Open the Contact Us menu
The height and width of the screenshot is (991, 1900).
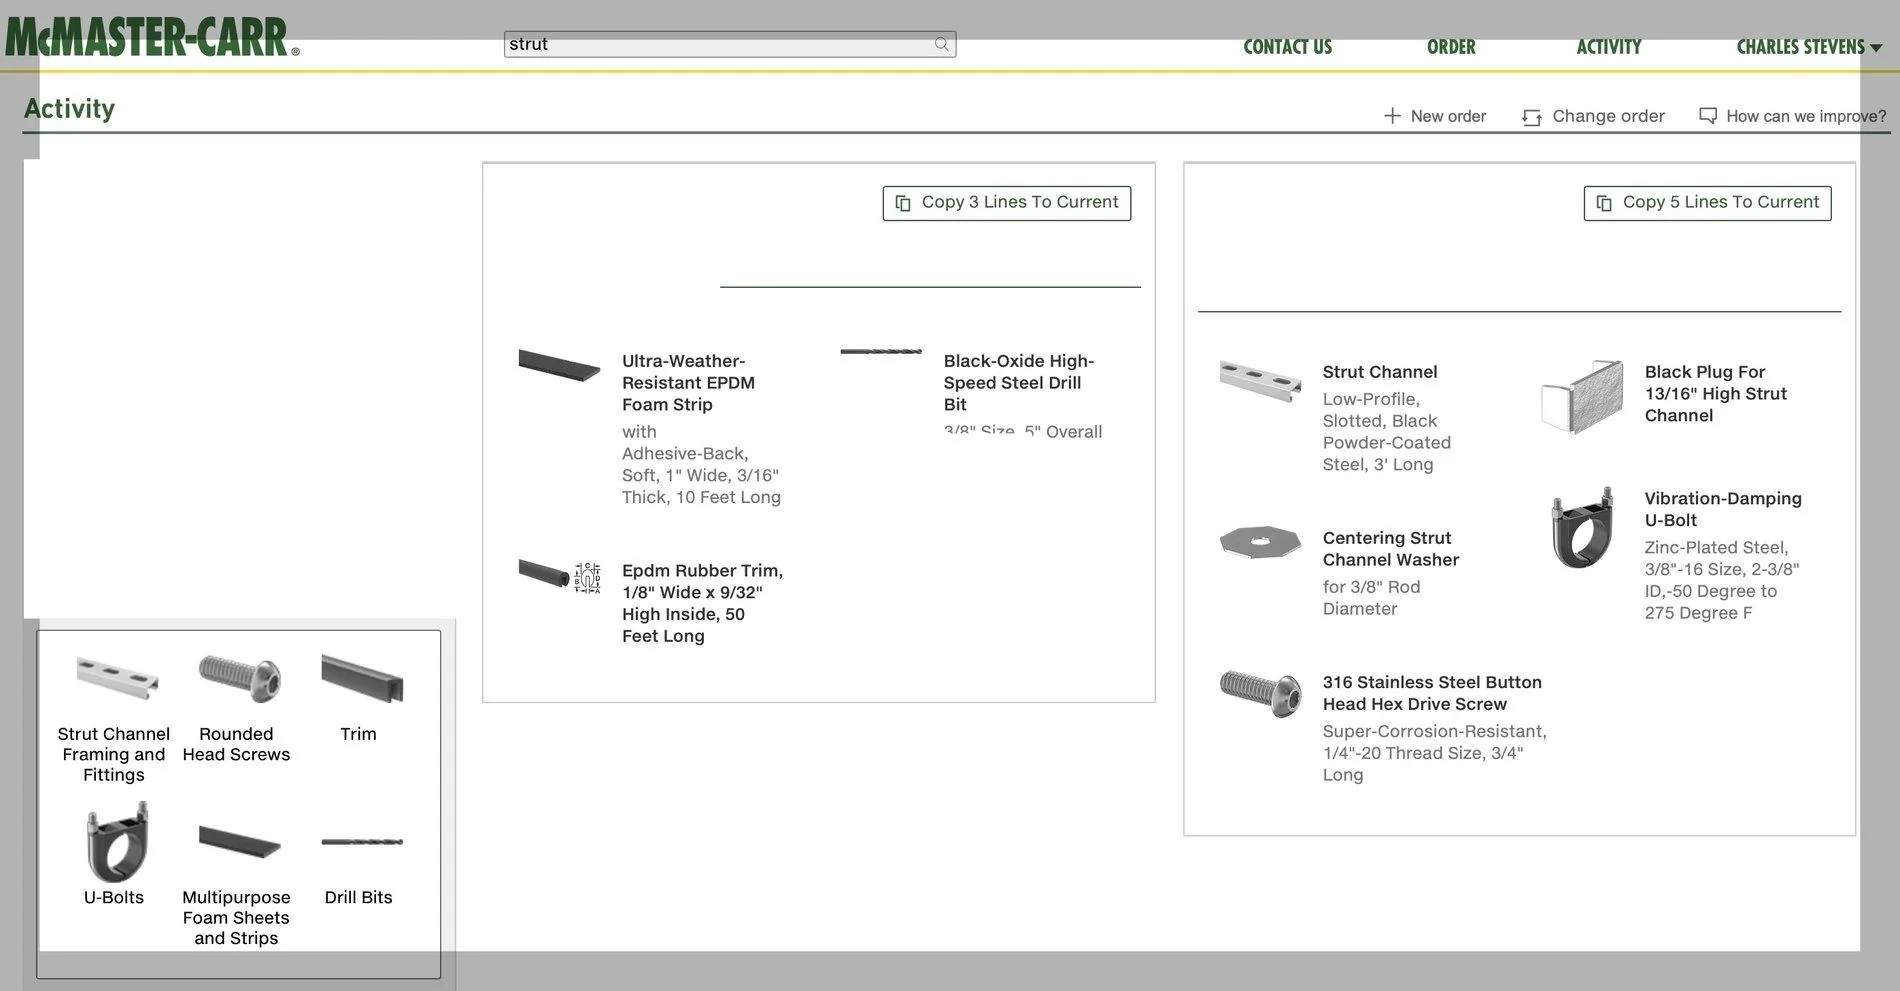1287,47
